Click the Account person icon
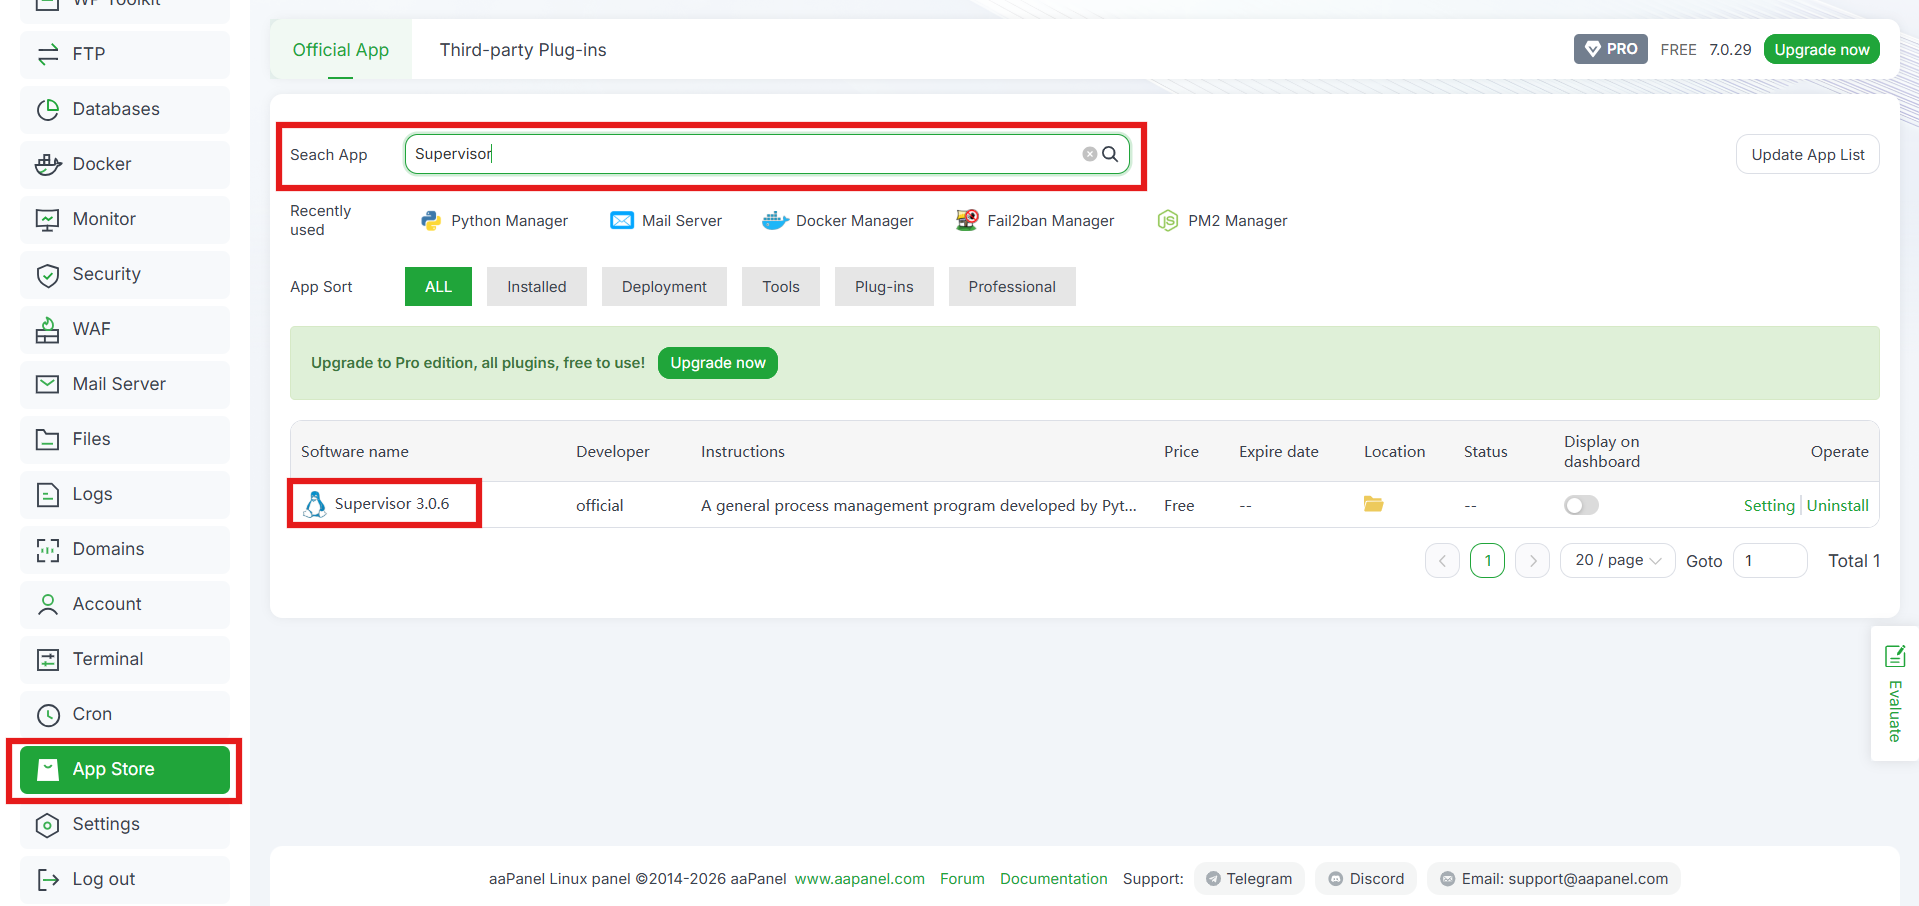The height and width of the screenshot is (906, 1919). (48, 604)
